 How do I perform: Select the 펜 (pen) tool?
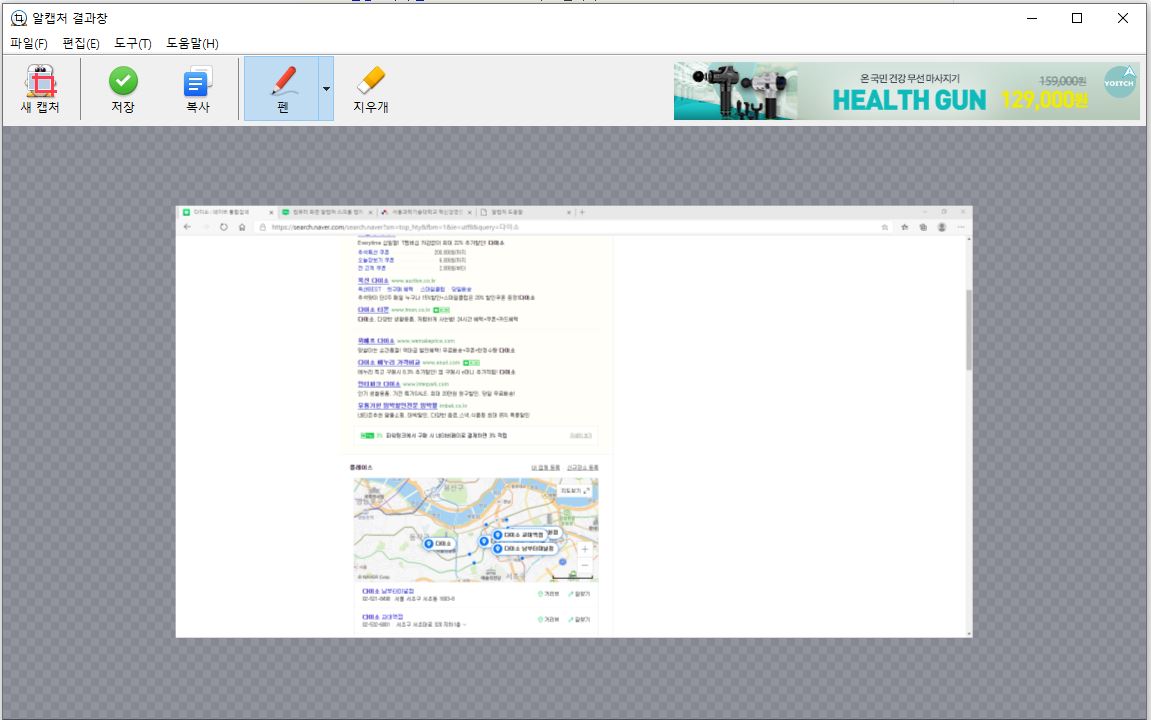(282, 89)
